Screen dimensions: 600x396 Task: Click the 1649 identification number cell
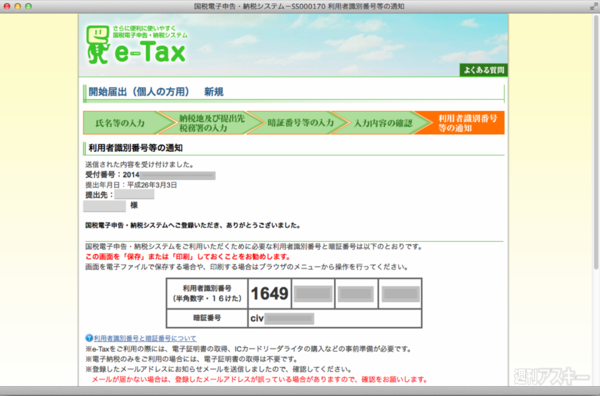(x=270, y=293)
